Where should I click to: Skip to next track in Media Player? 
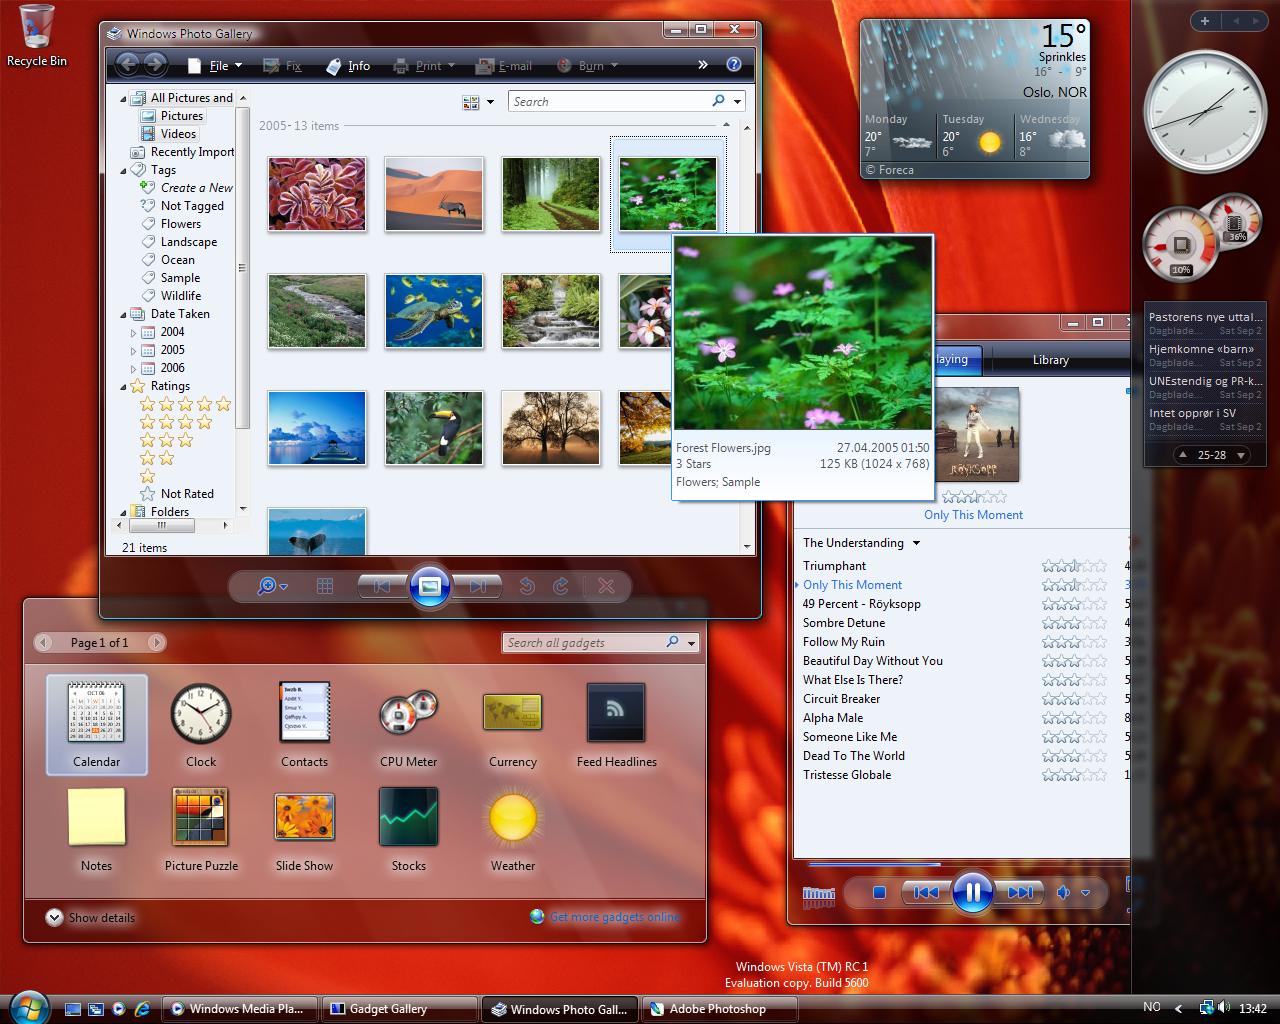pos(1019,893)
